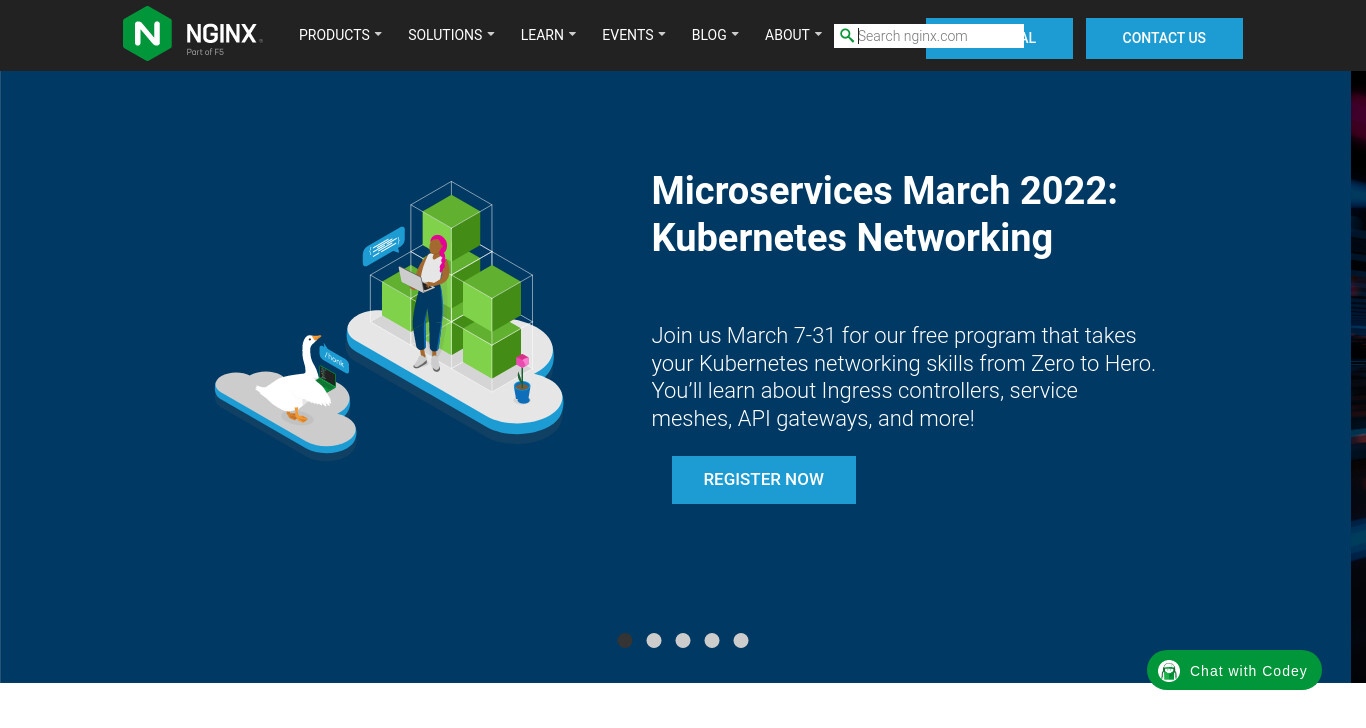Jump to the fifth carousel slide dot

click(741, 640)
